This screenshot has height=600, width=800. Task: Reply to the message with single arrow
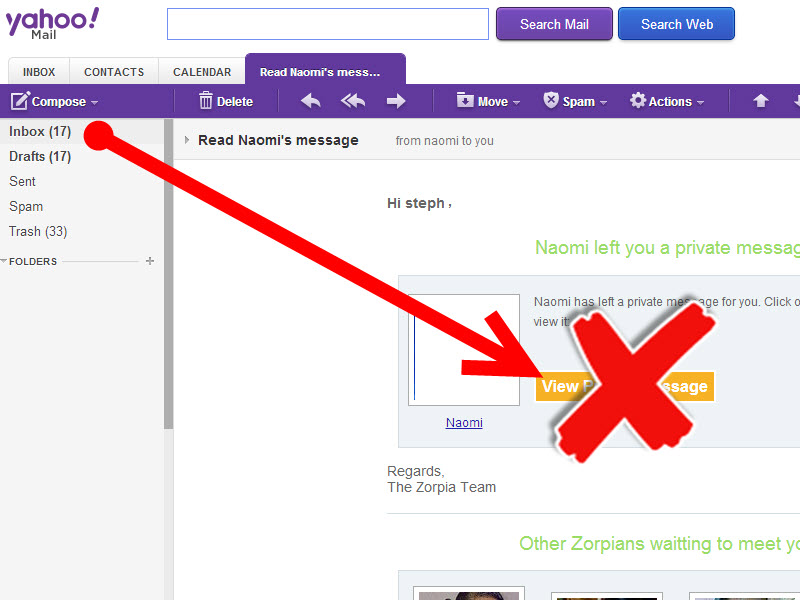(x=311, y=101)
